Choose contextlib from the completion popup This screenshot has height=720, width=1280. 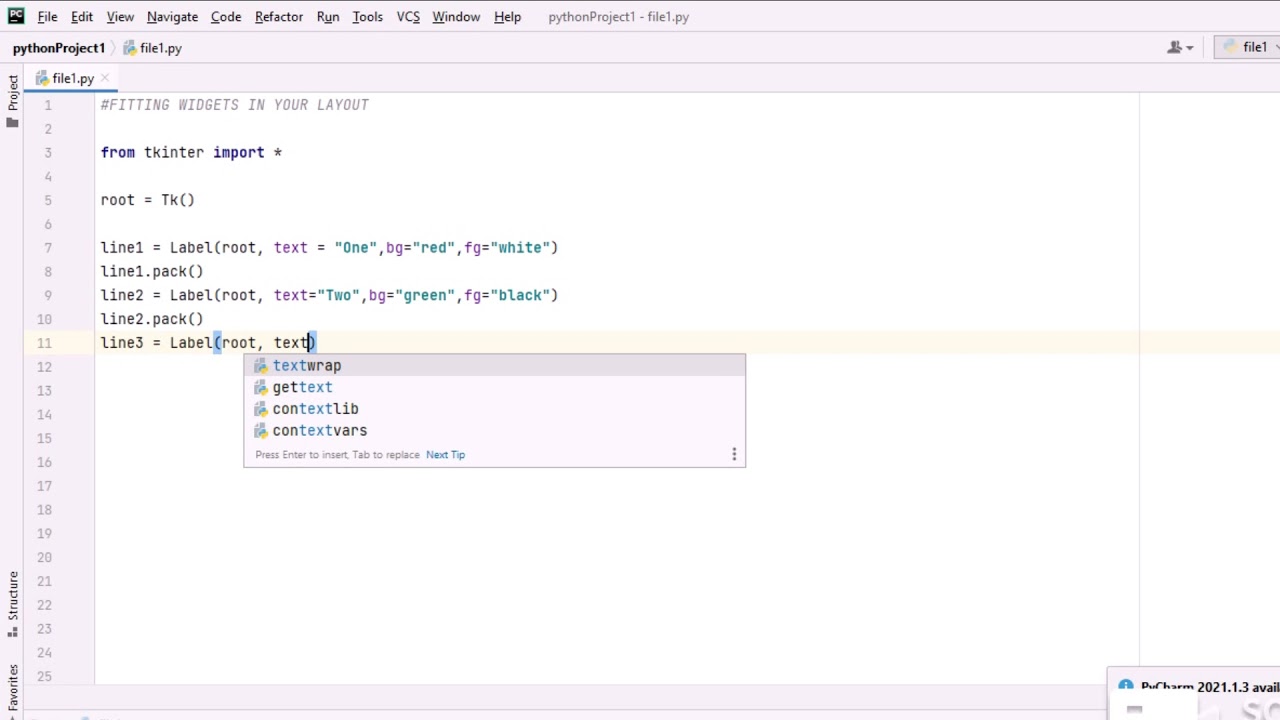pos(494,409)
